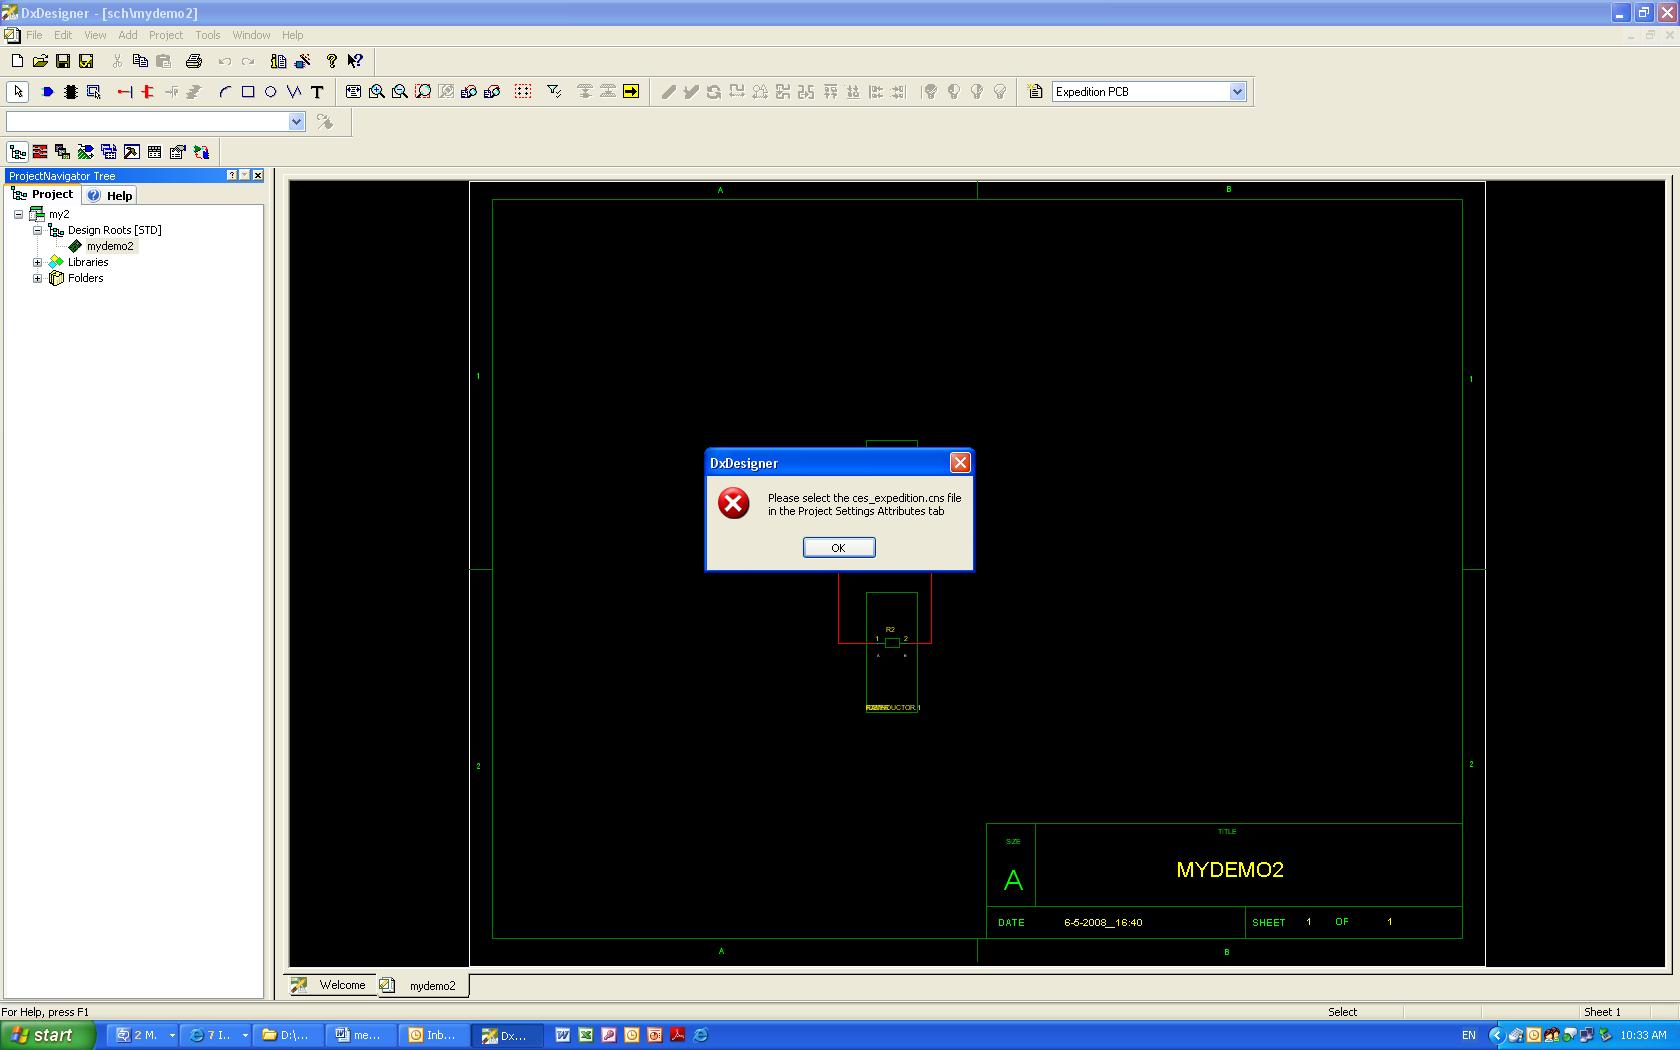1680x1050 pixels.
Task: Click OK in the DxDesigner error dialog
Action: (838, 547)
